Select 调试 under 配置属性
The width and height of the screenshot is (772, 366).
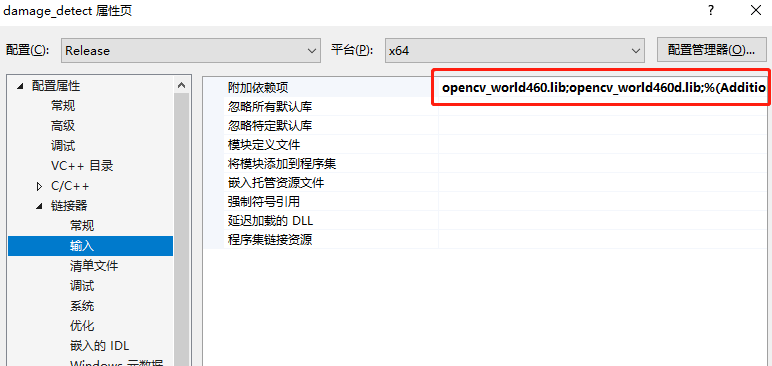pos(63,146)
